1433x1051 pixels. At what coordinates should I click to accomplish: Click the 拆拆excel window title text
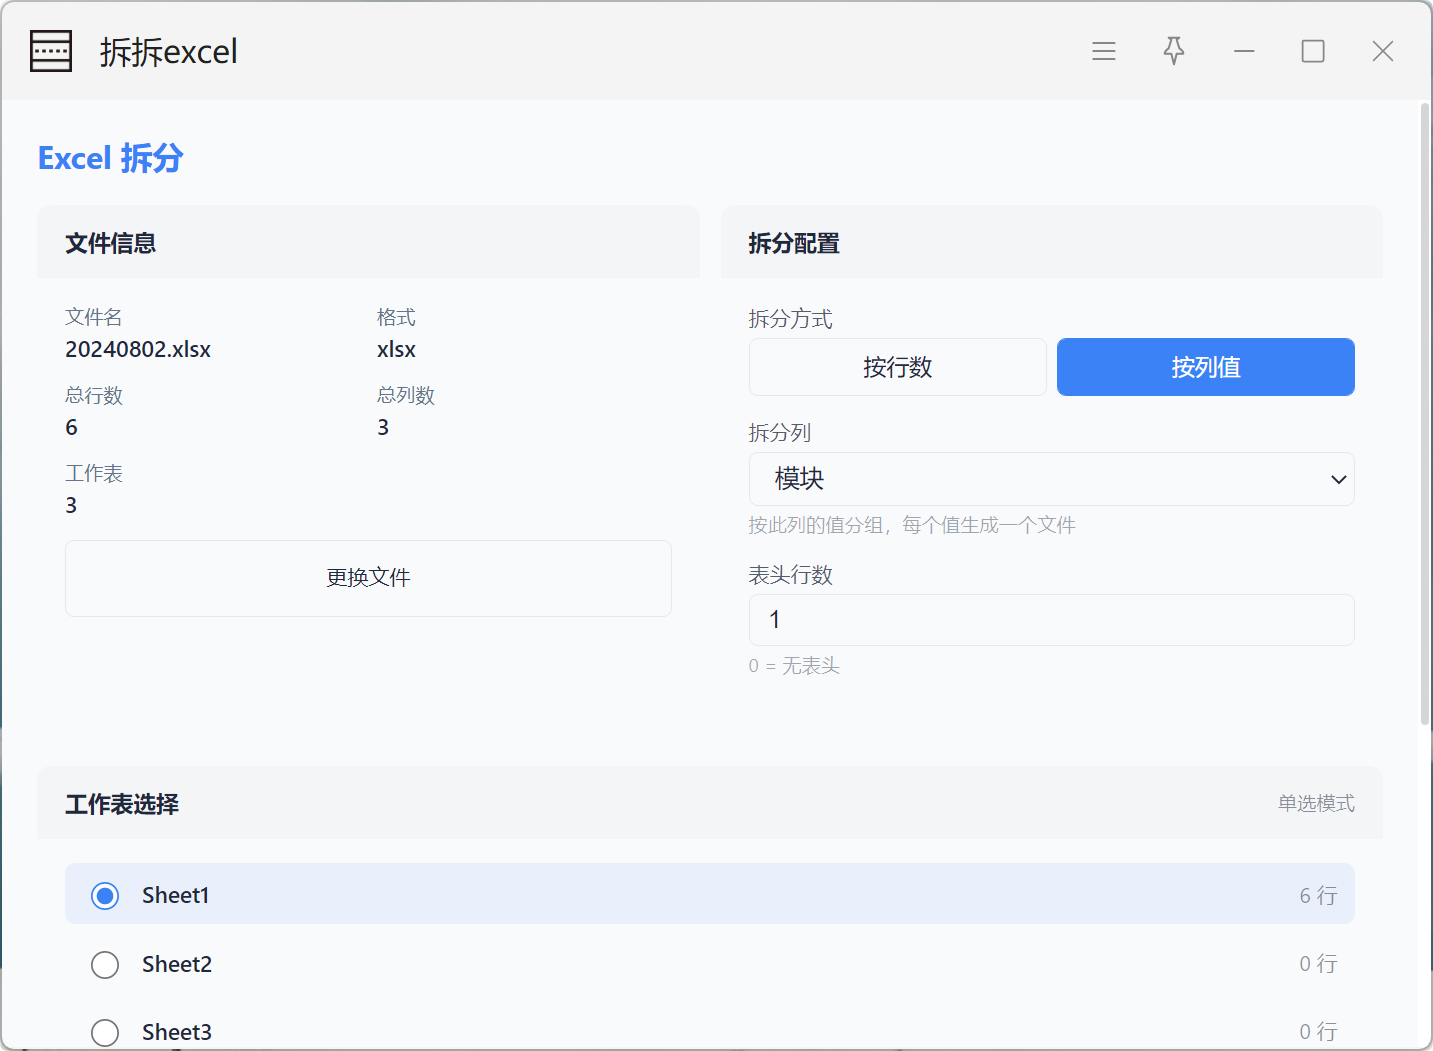169,51
